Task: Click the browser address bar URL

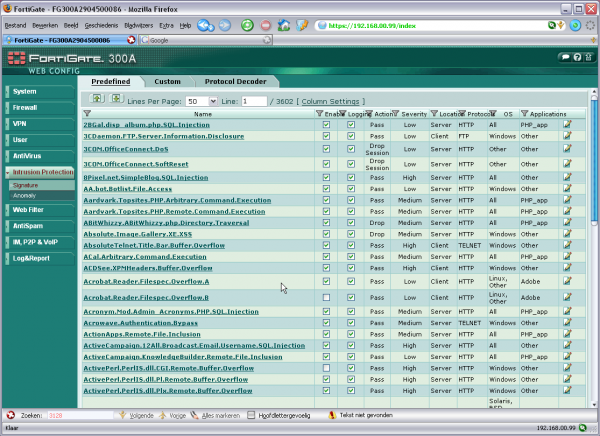Action: point(372,26)
